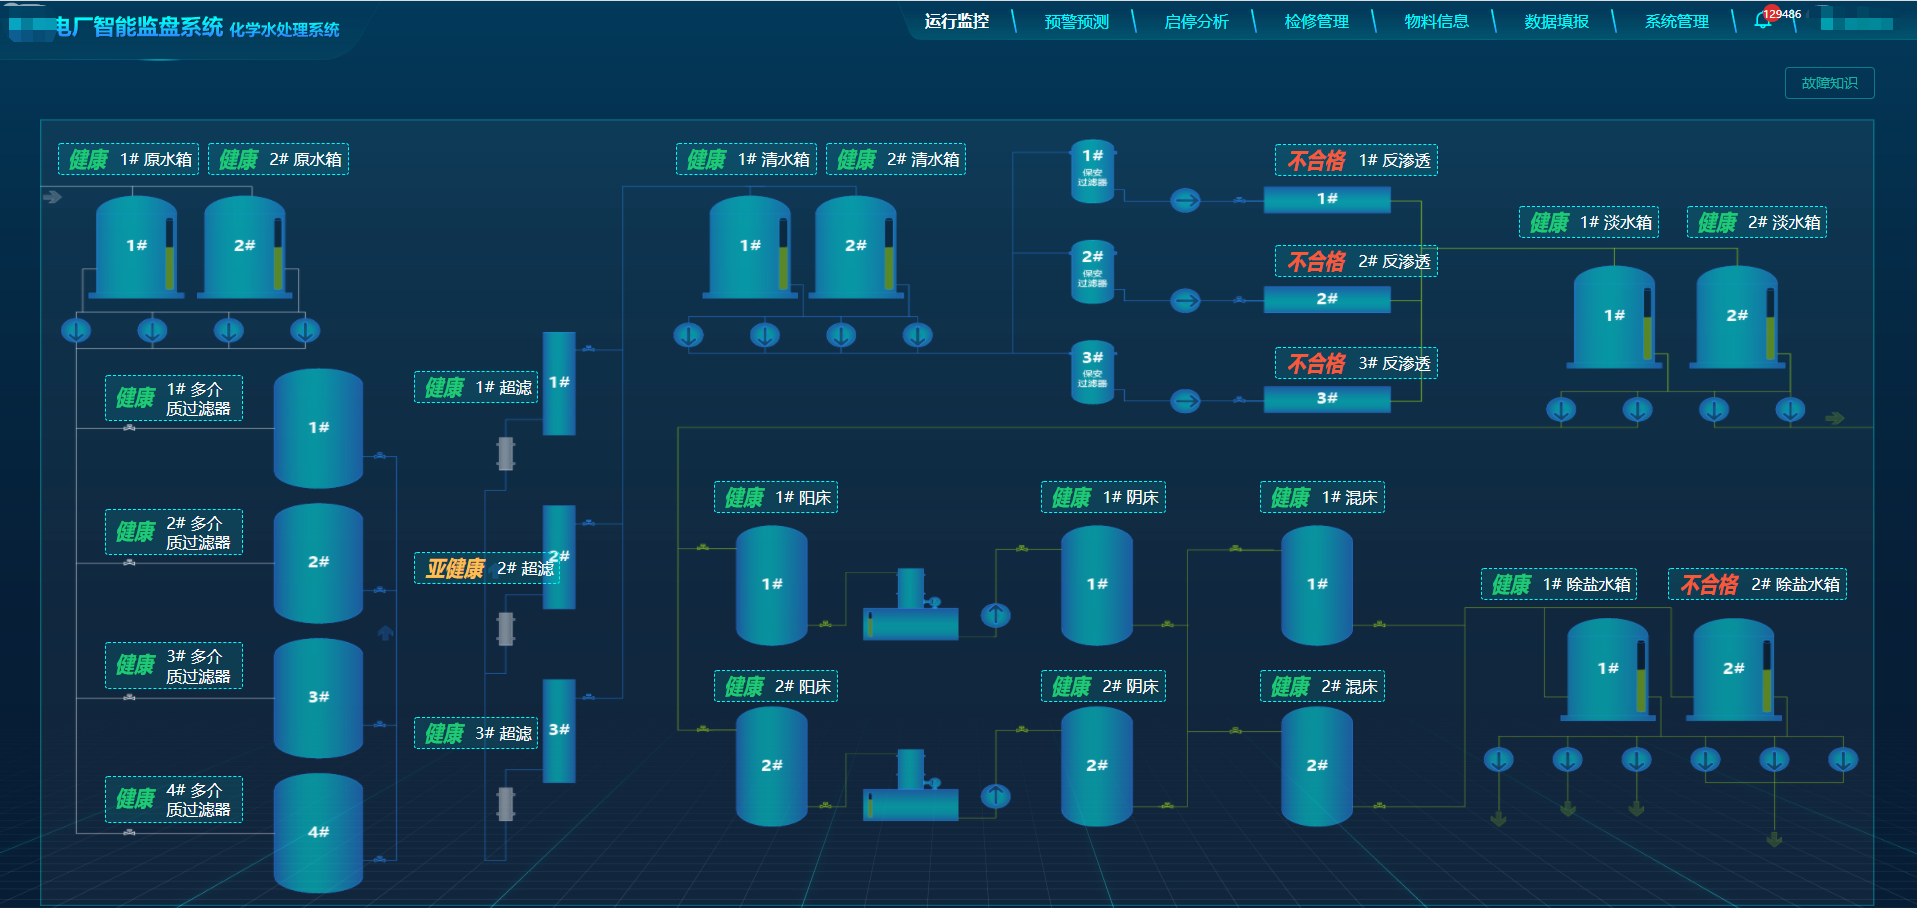Select the 1# 淡水箱 tank icon
The height and width of the screenshot is (908, 1917).
1615,317
